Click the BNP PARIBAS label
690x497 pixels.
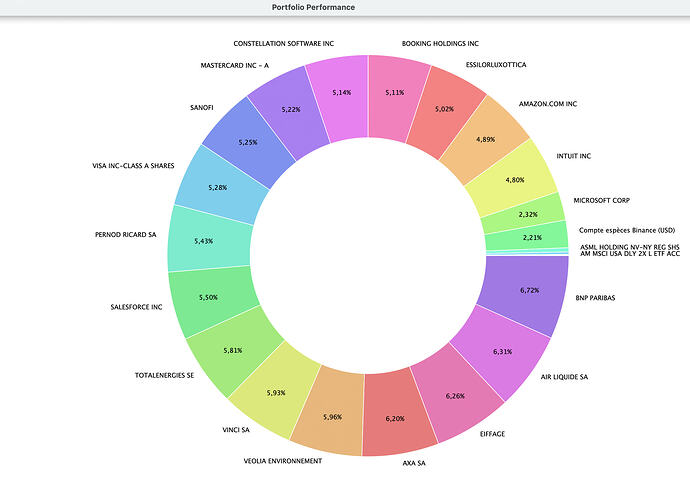point(595,298)
